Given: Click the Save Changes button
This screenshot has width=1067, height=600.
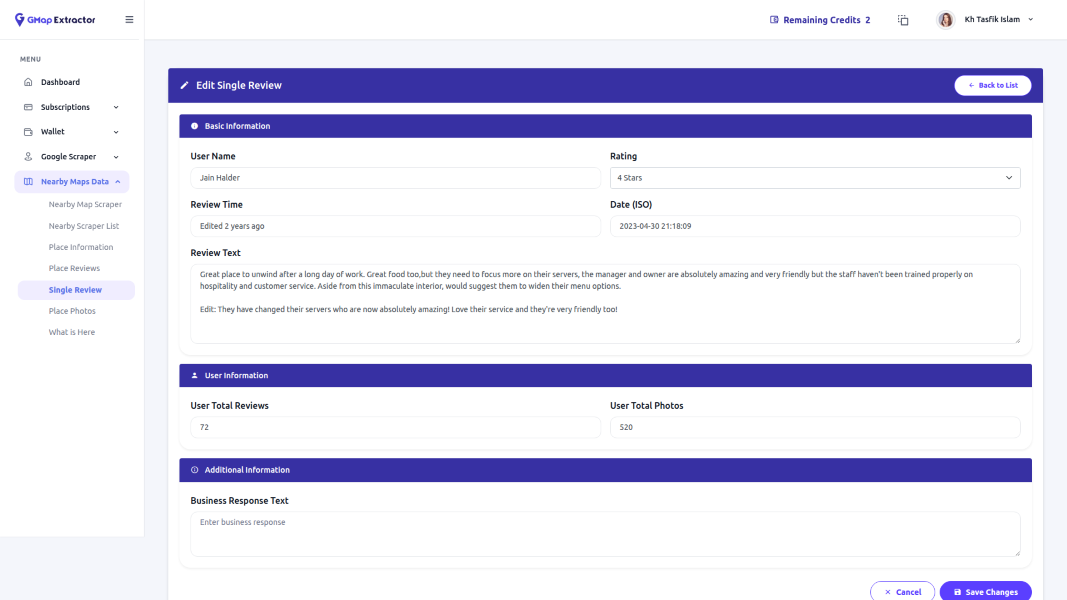Looking at the screenshot, I should click(985, 591).
